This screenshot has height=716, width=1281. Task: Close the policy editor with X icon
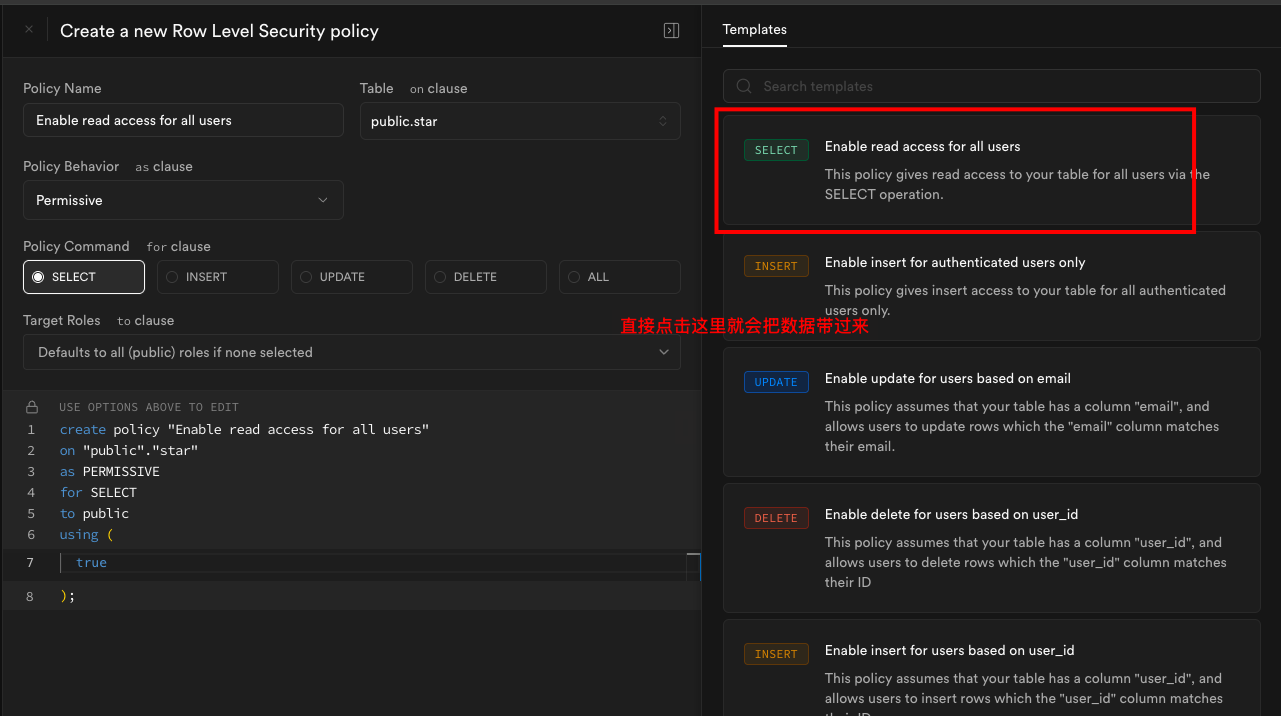pos(29,30)
